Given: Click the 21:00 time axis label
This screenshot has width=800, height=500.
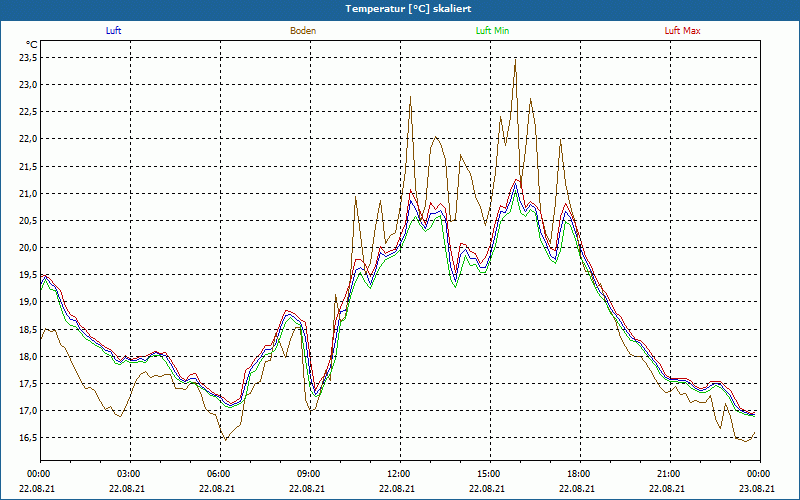Looking at the screenshot, I should pyautogui.click(x=670, y=473).
